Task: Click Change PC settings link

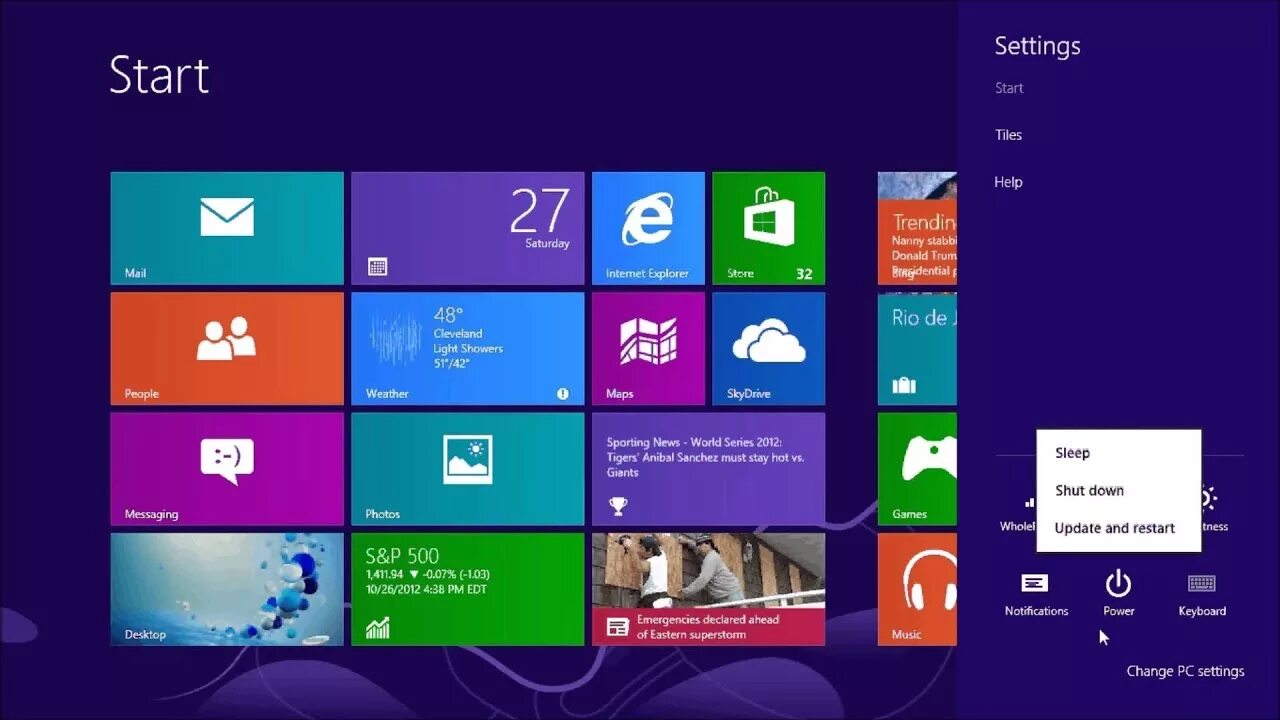Action: click(x=1185, y=671)
